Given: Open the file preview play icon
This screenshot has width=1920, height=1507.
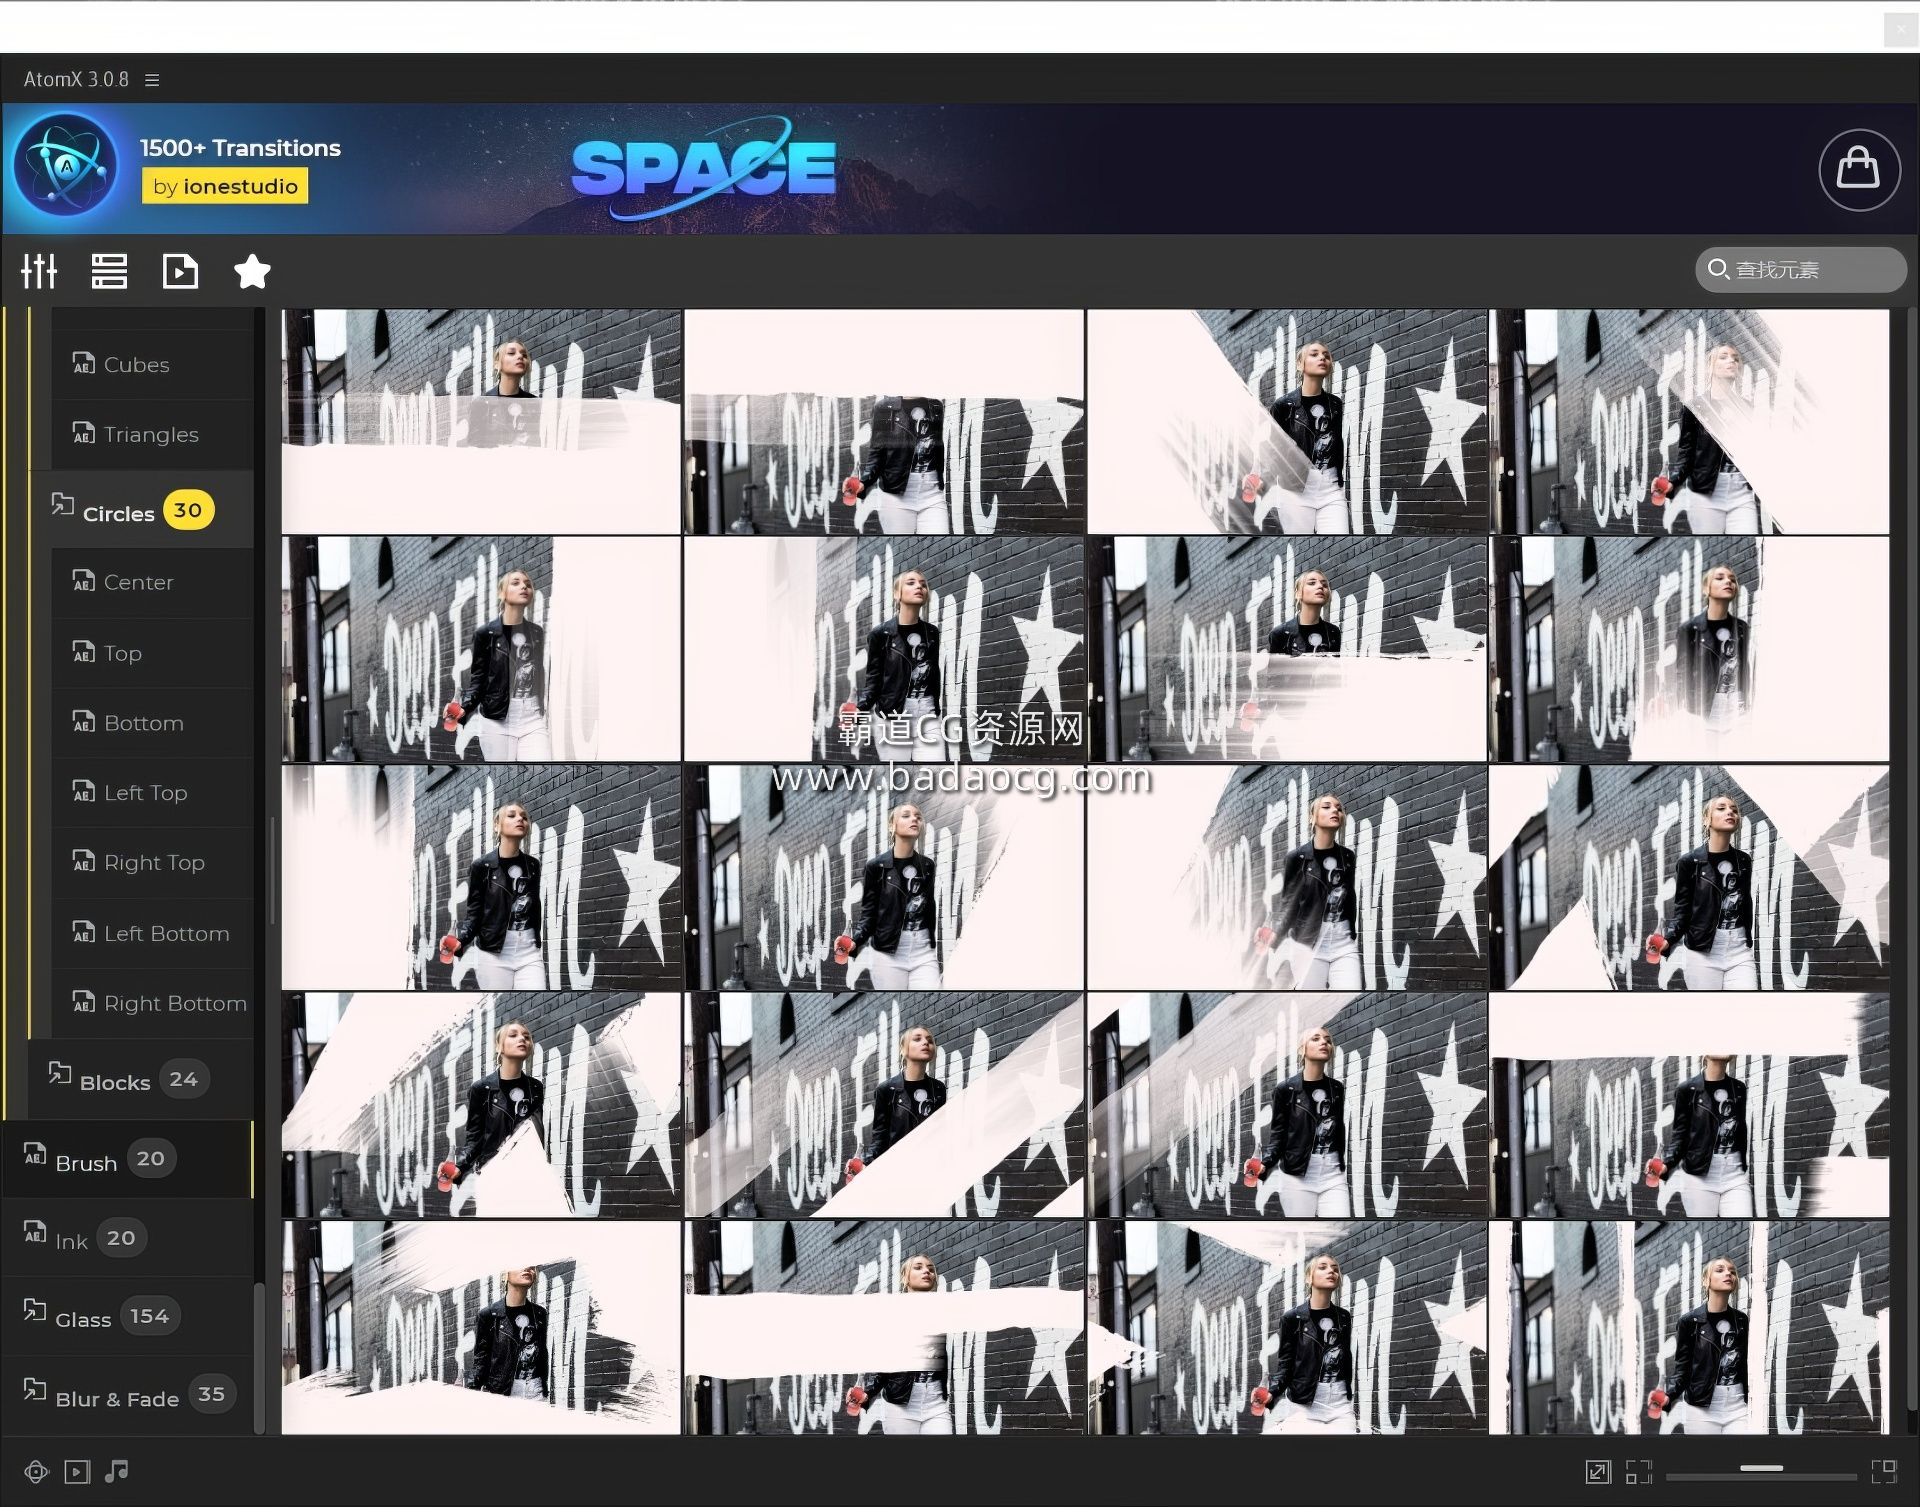Looking at the screenshot, I should pos(180,271).
